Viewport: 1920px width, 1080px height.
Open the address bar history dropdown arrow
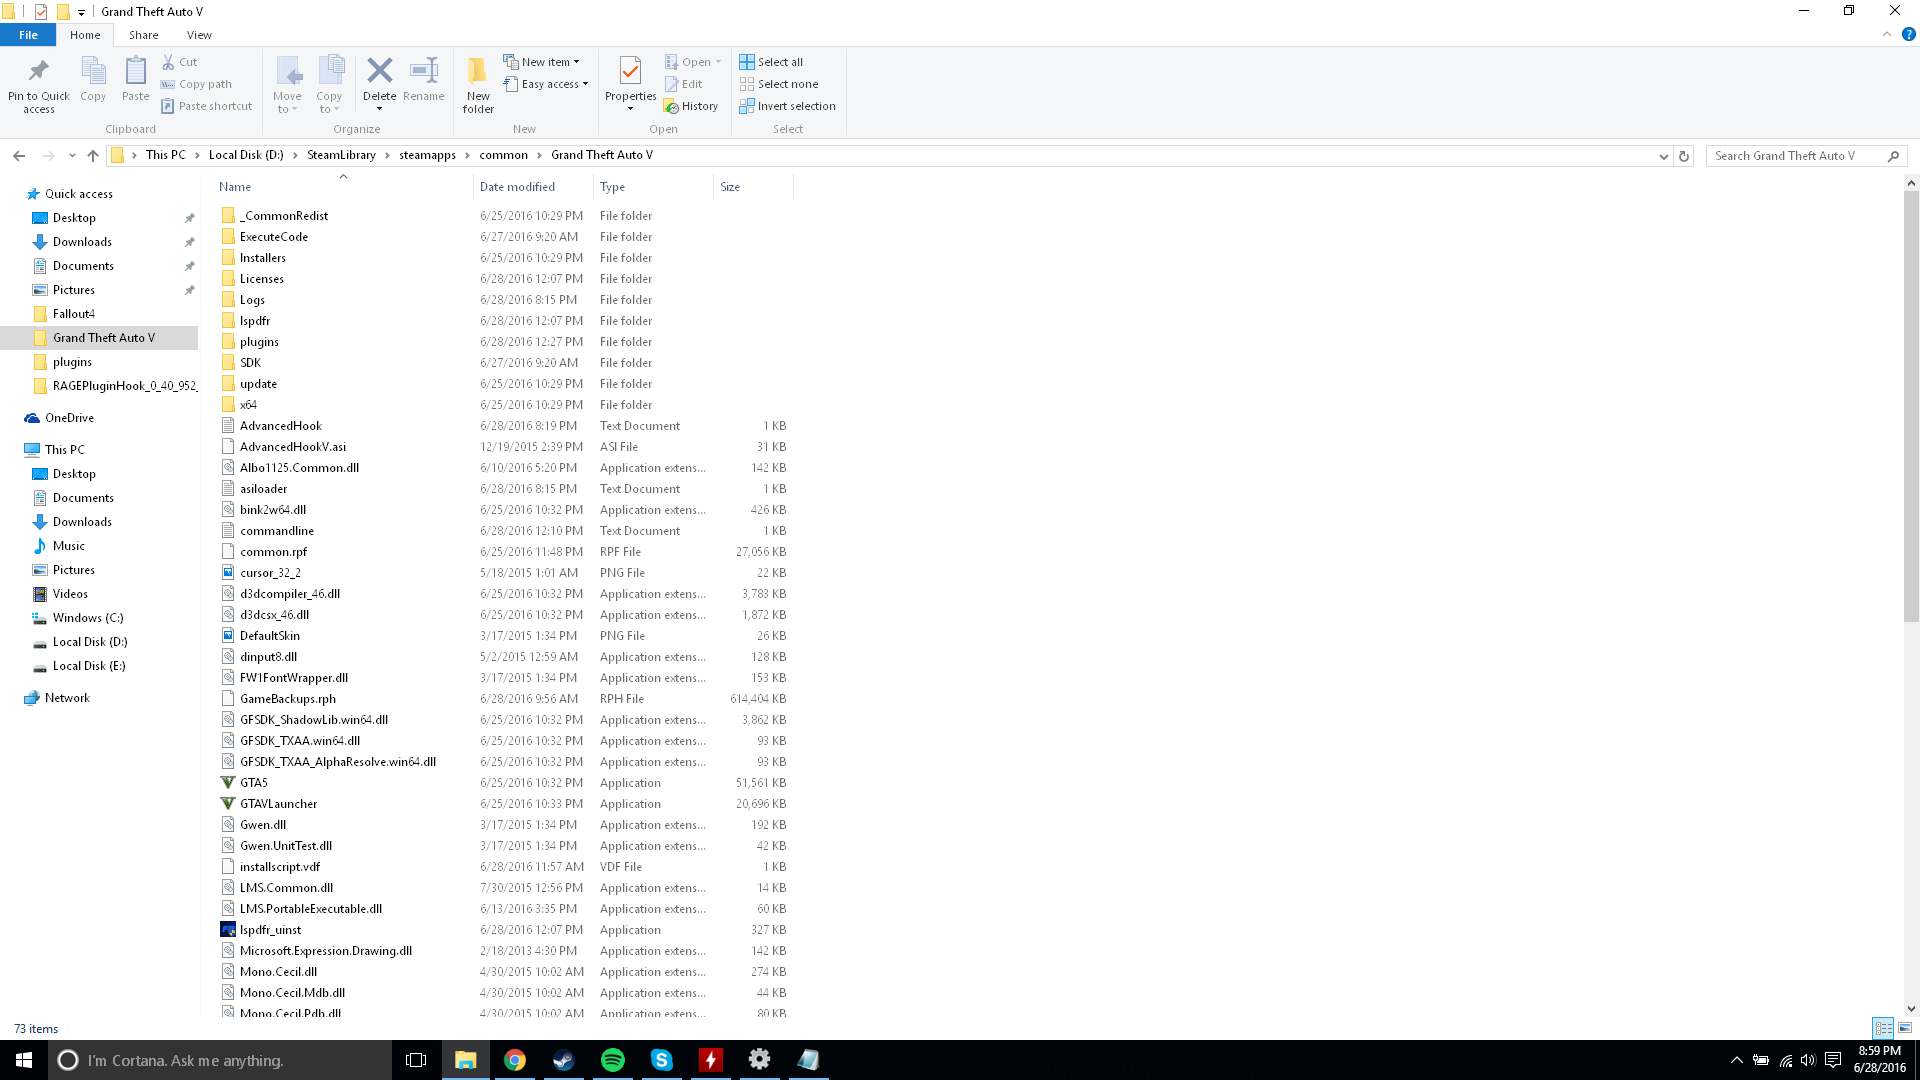point(1663,156)
